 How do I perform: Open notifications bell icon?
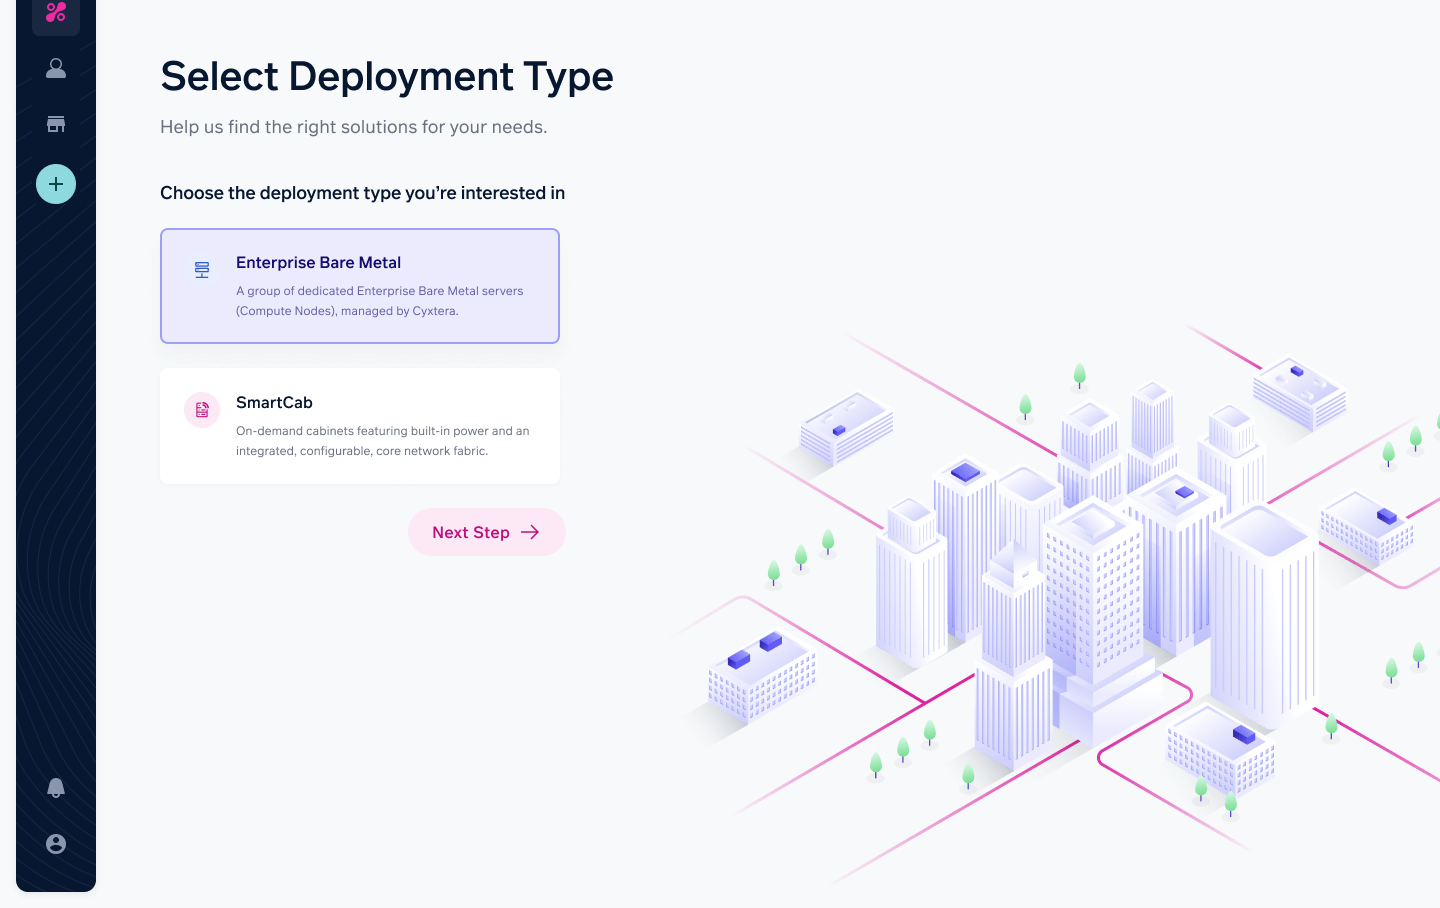tap(56, 788)
